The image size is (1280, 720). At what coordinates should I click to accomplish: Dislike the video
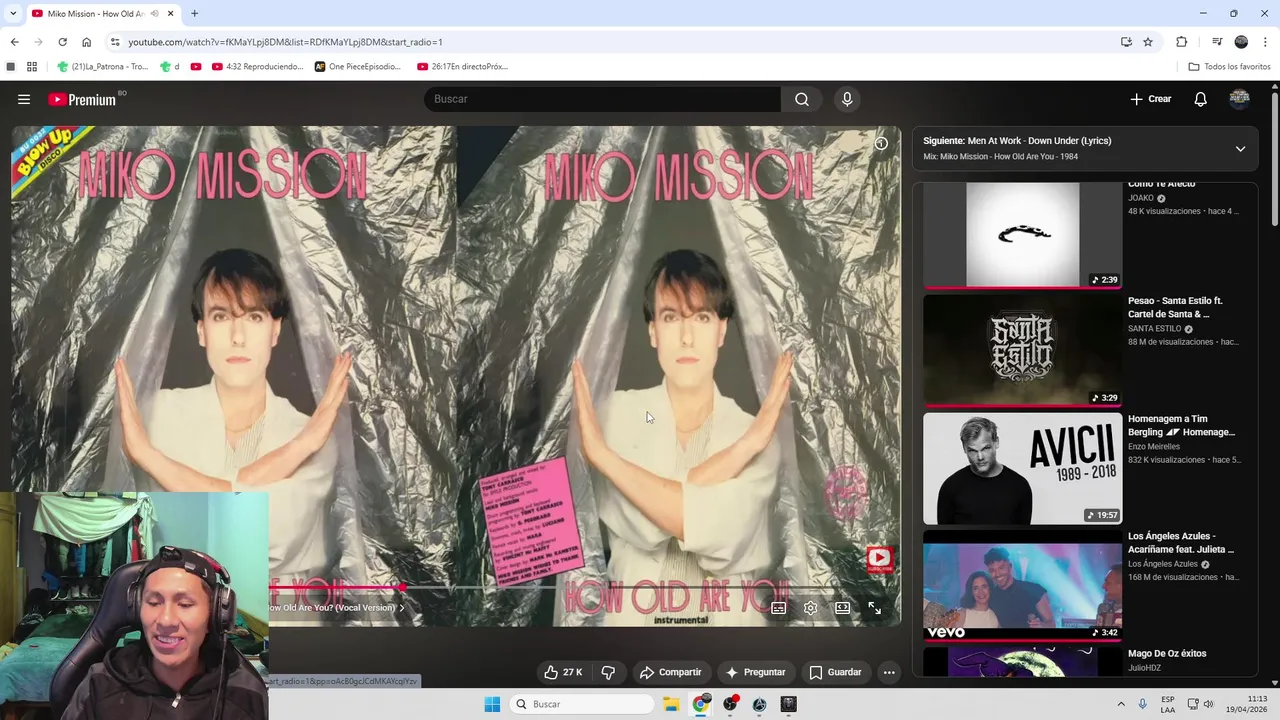(x=608, y=672)
